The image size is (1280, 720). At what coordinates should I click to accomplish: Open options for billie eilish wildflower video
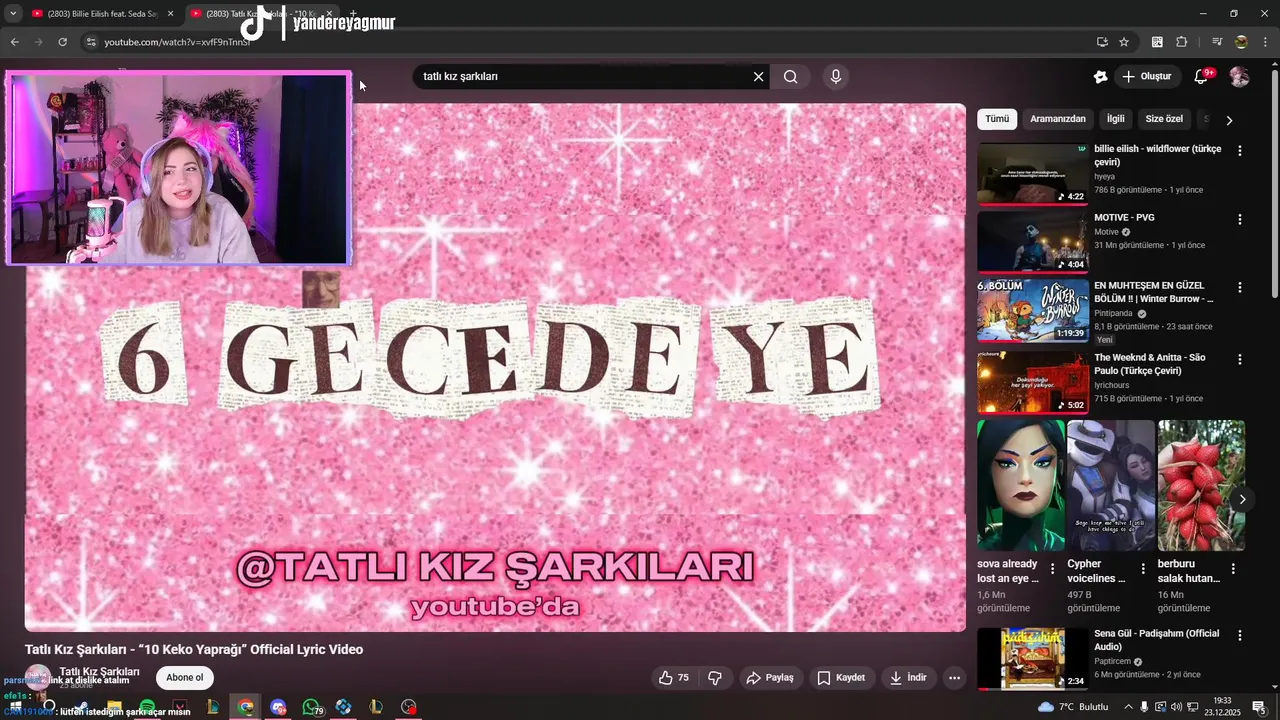point(1240,151)
